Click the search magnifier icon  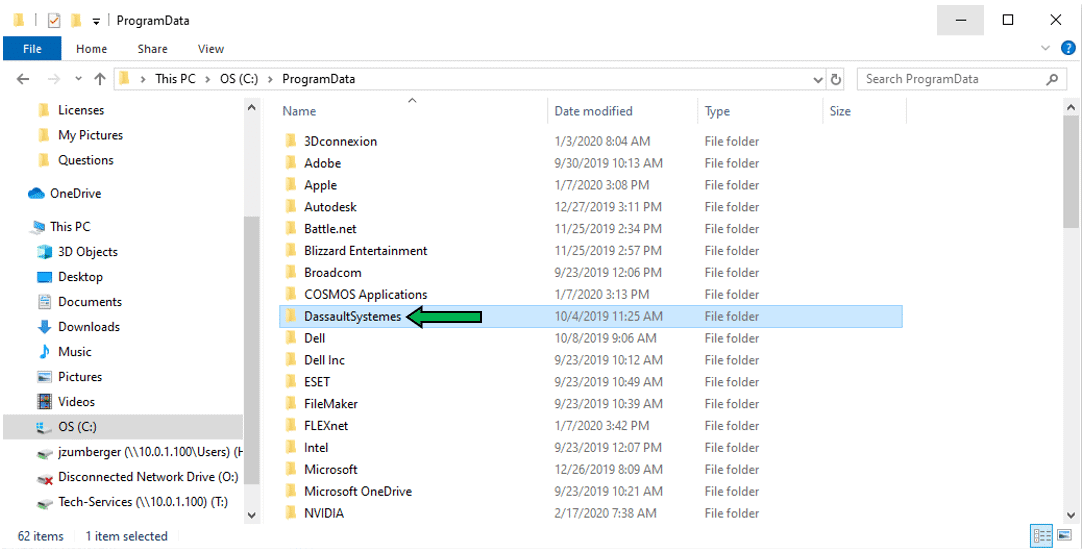coord(1052,79)
